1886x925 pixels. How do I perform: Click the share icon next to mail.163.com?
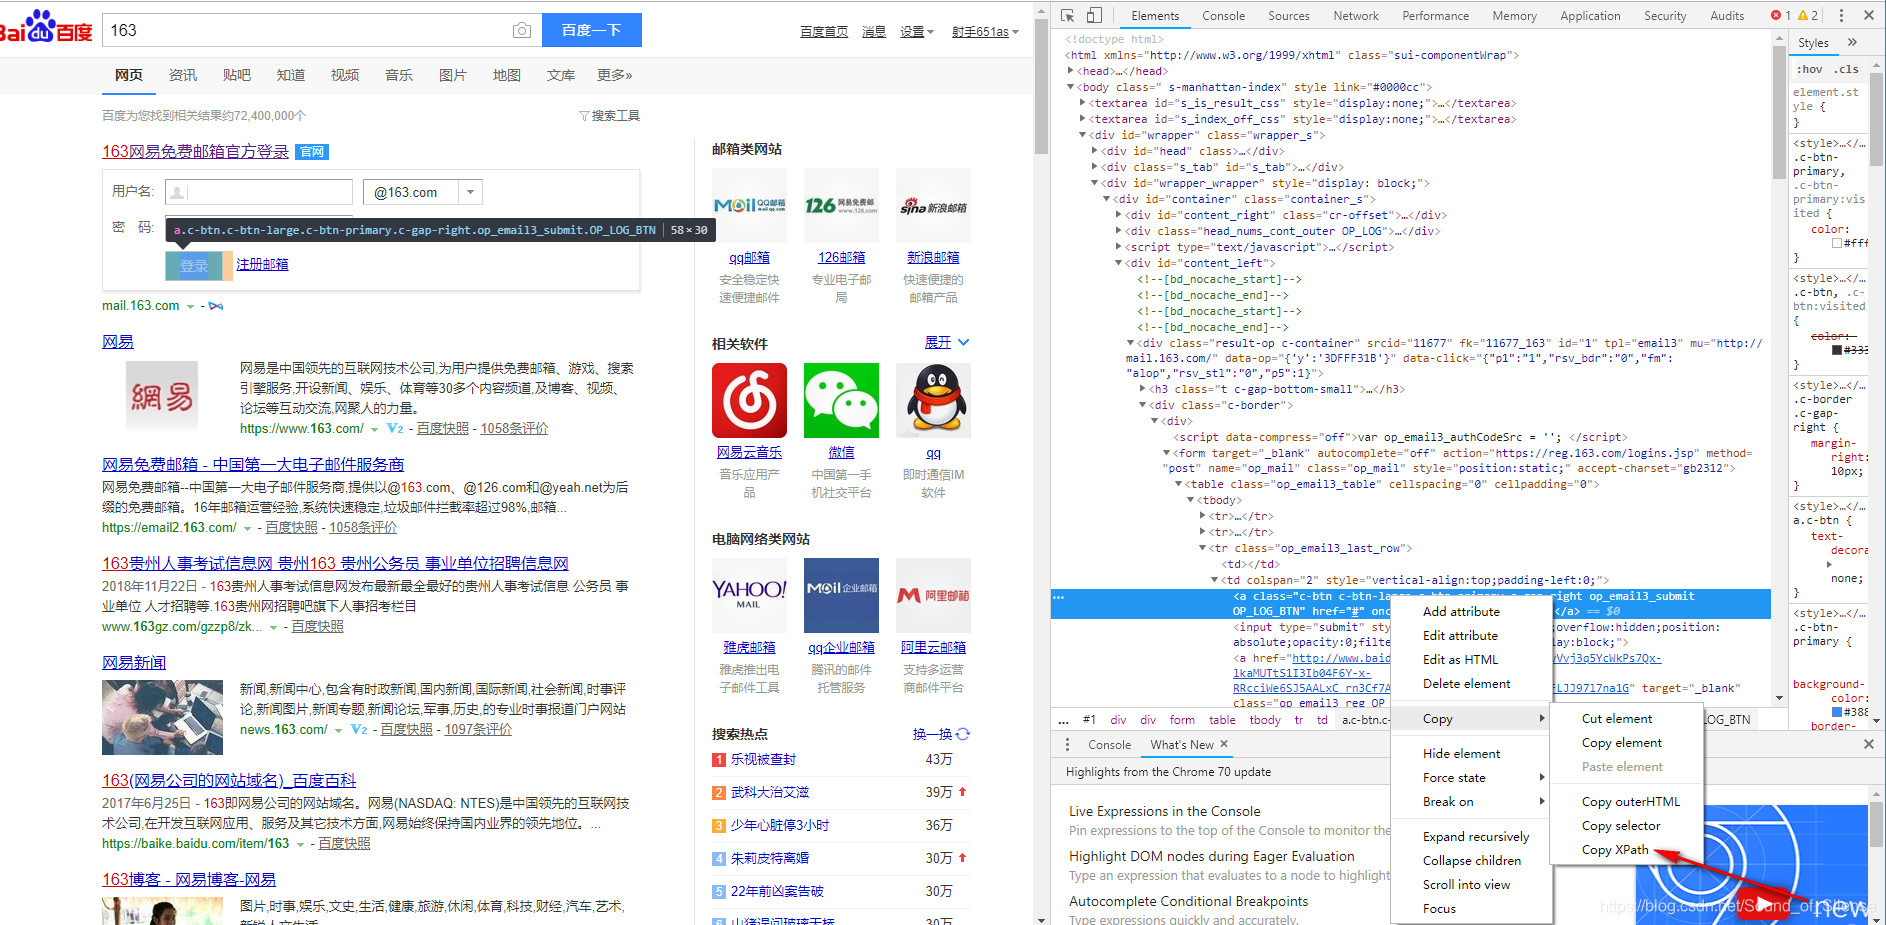pyautogui.click(x=216, y=306)
